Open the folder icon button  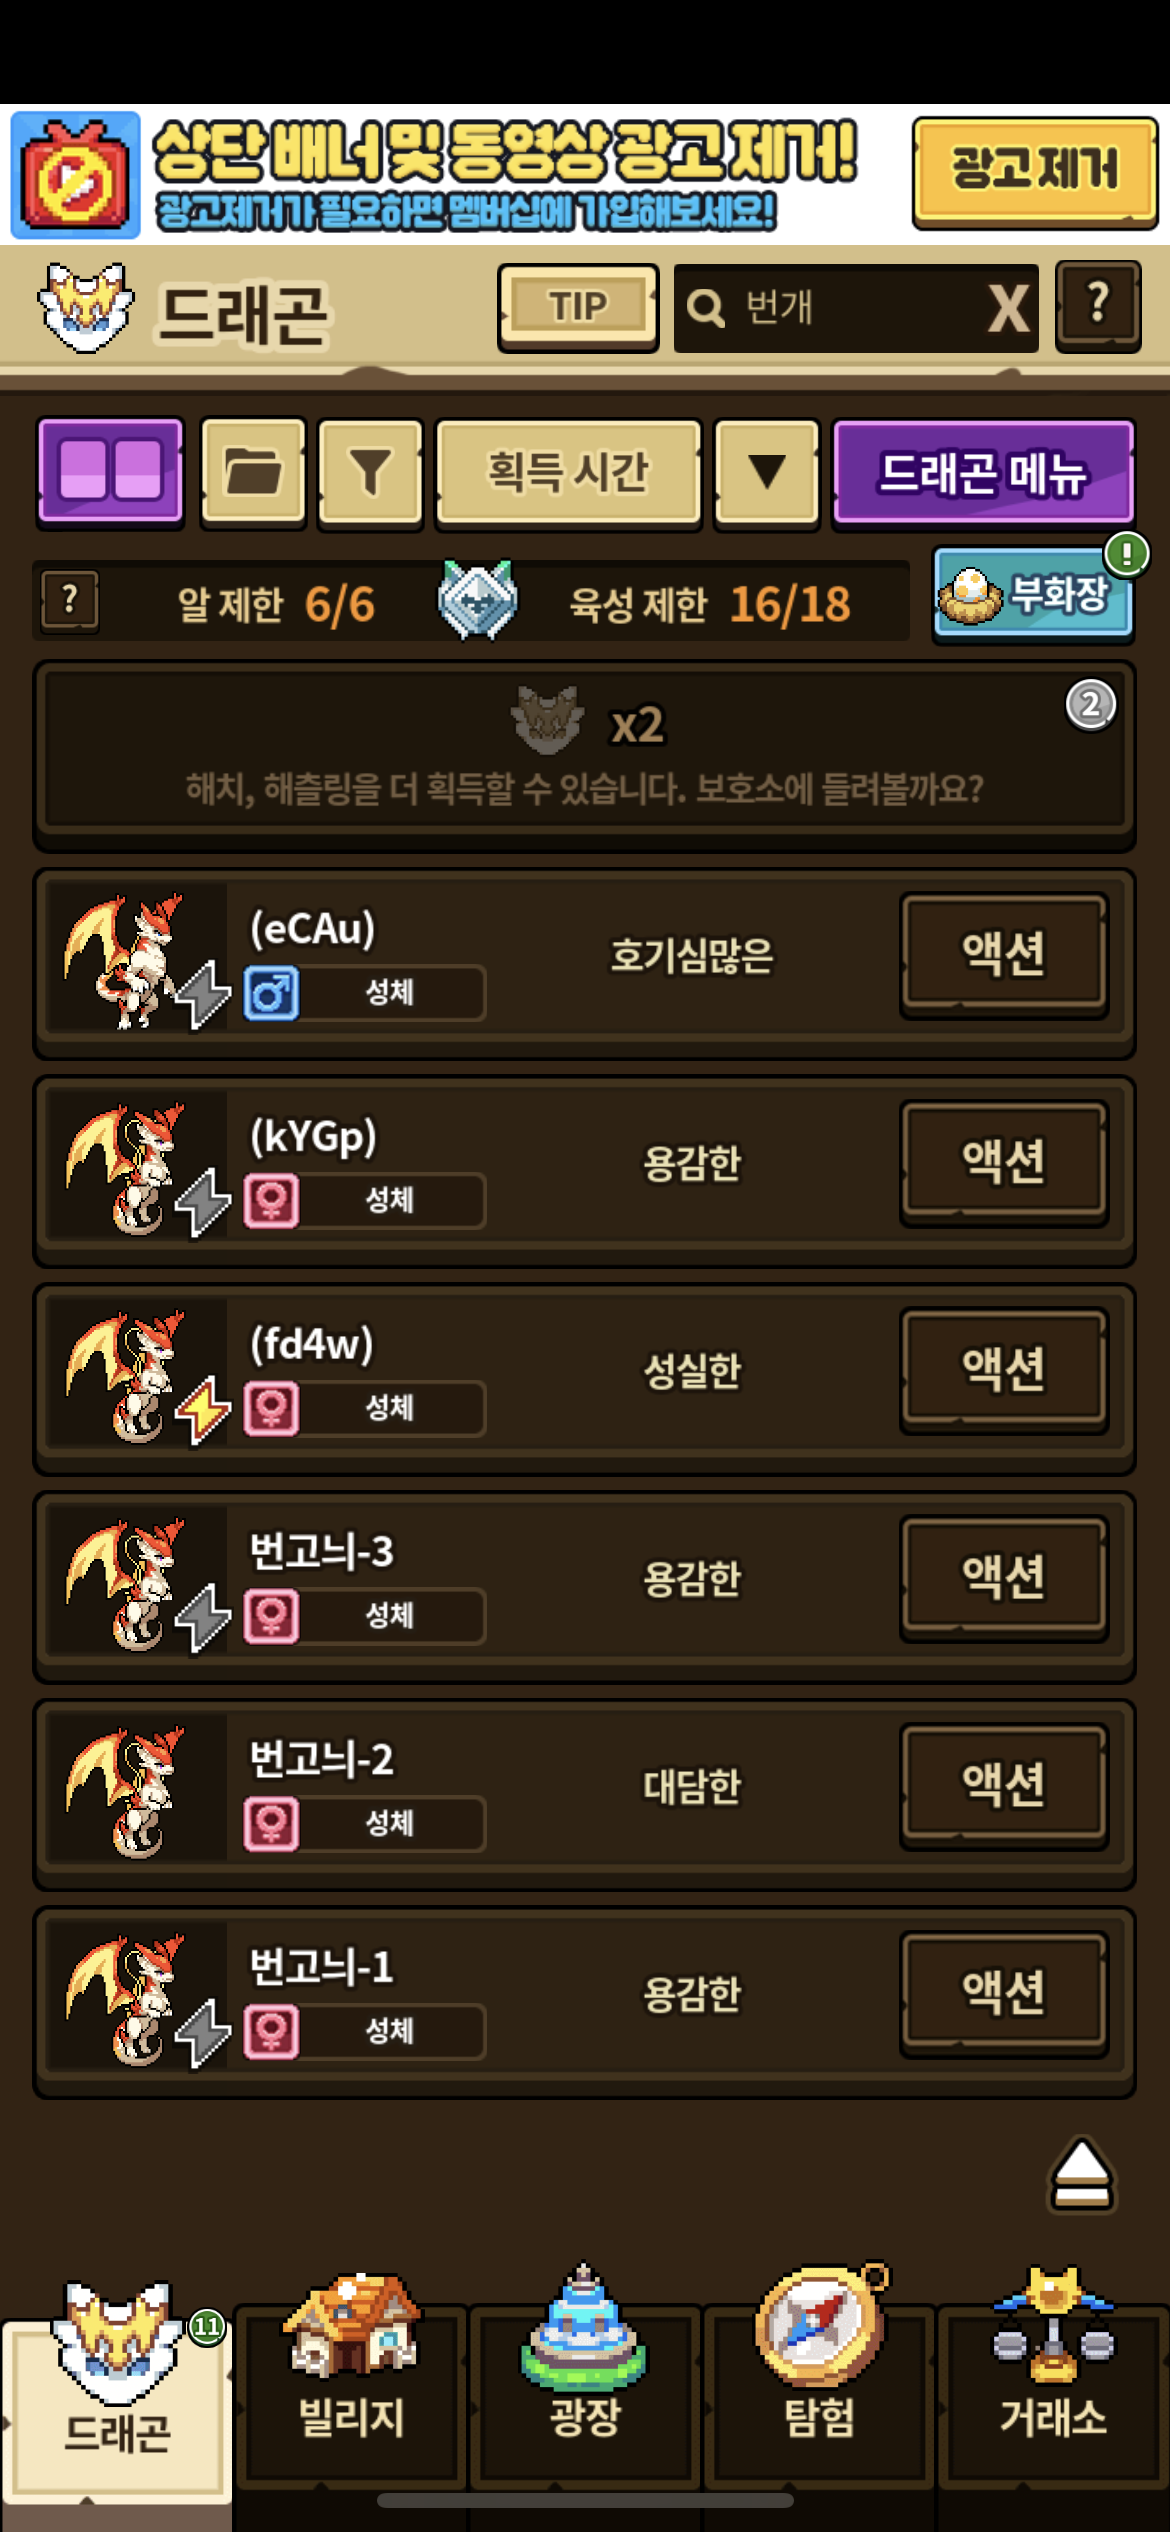pyautogui.click(x=253, y=471)
